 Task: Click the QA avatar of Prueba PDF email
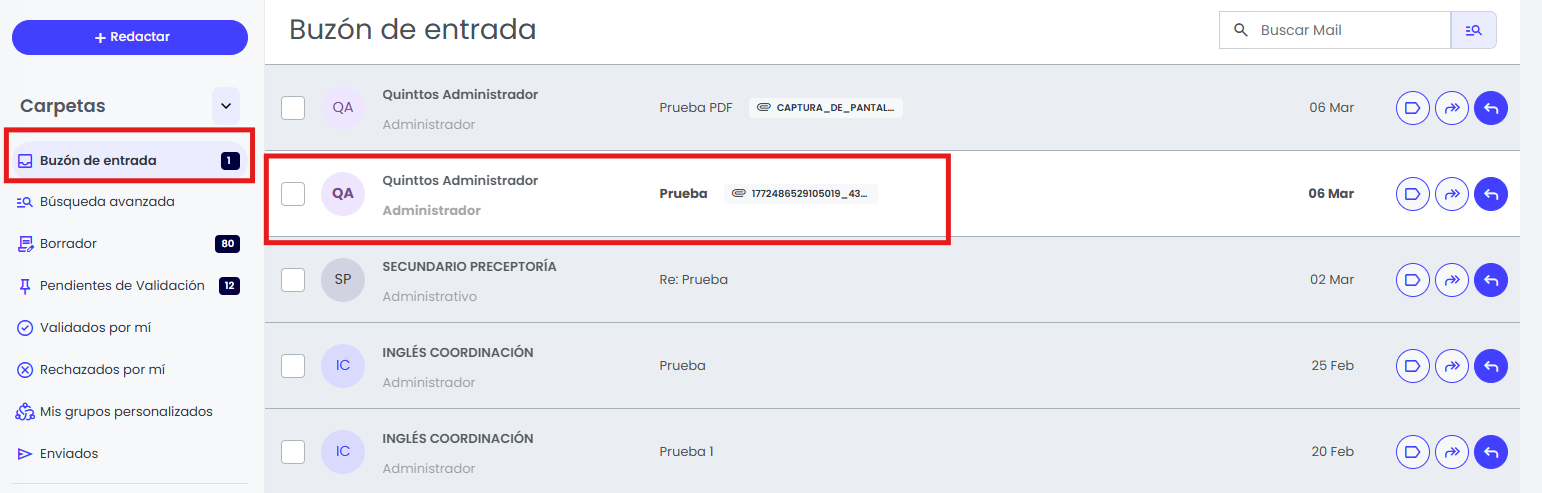click(343, 108)
